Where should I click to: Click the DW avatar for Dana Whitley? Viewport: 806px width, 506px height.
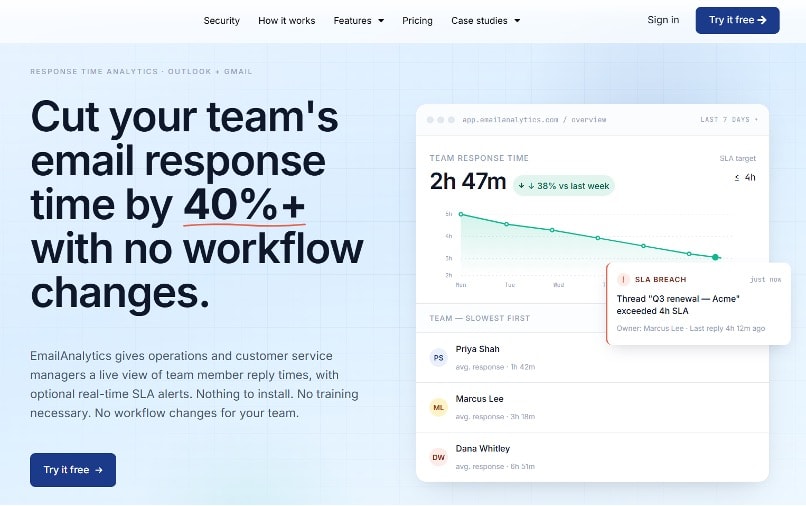pos(438,457)
